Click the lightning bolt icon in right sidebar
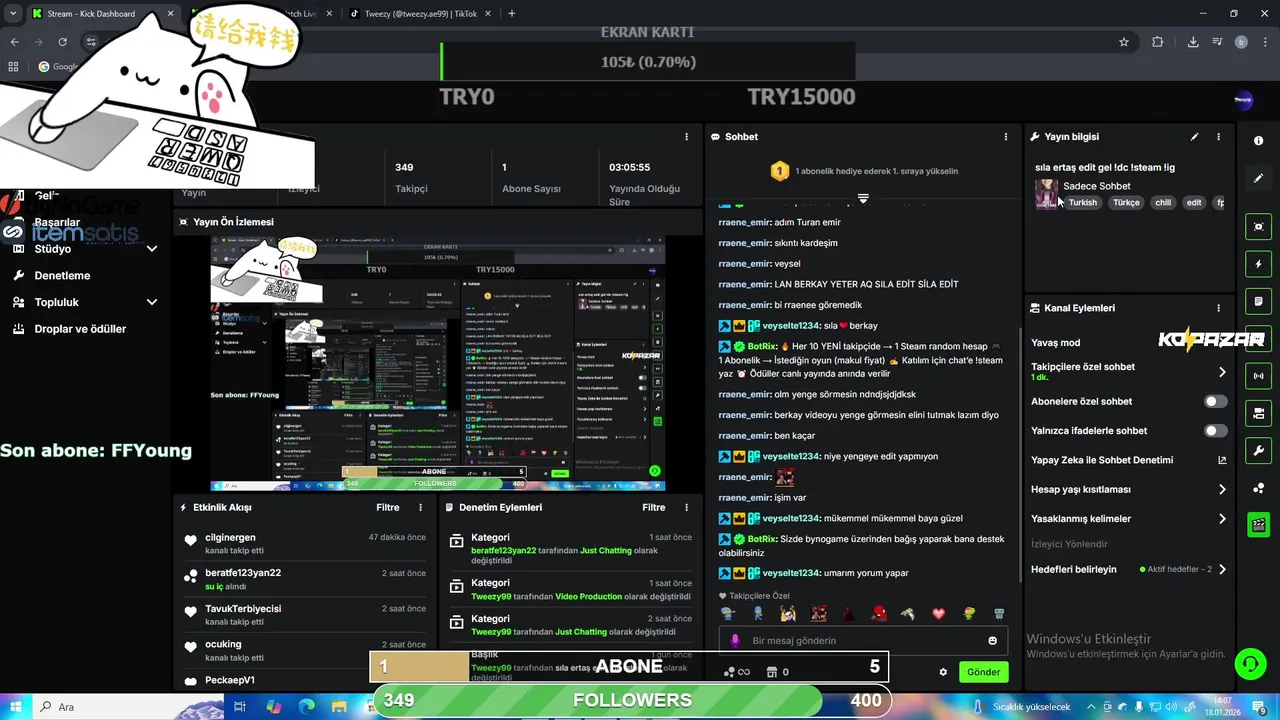 [1258, 264]
